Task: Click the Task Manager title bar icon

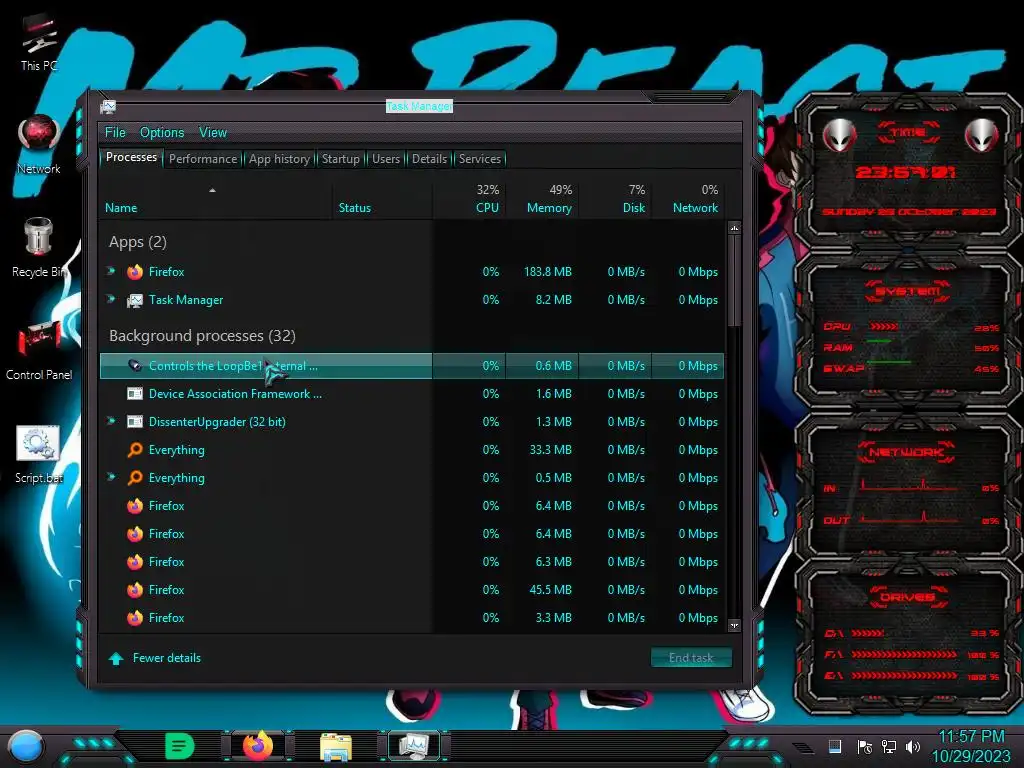Action: click(x=108, y=106)
